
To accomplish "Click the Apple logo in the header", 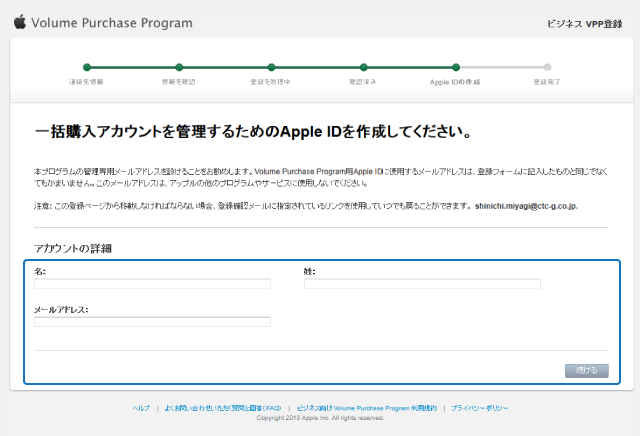I will pyautogui.click(x=18, y=21).
